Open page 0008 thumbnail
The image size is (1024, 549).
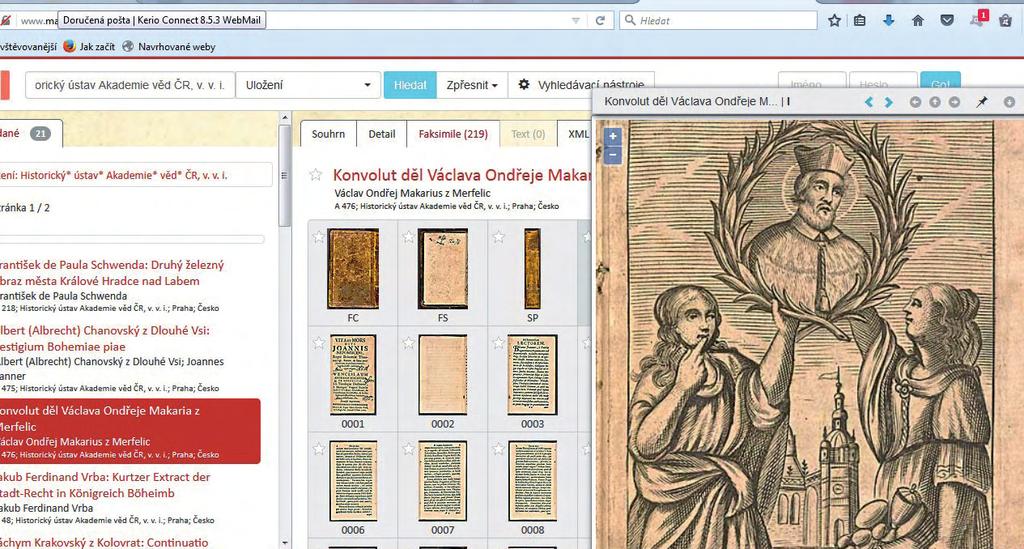(532, 480)
